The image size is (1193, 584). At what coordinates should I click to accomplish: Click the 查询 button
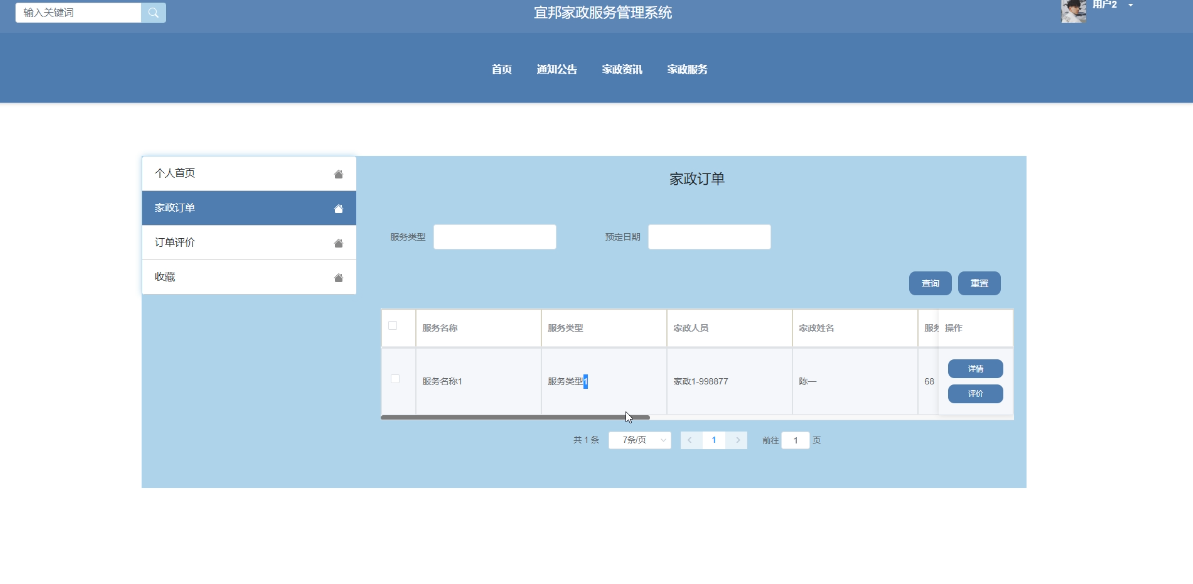930,283
